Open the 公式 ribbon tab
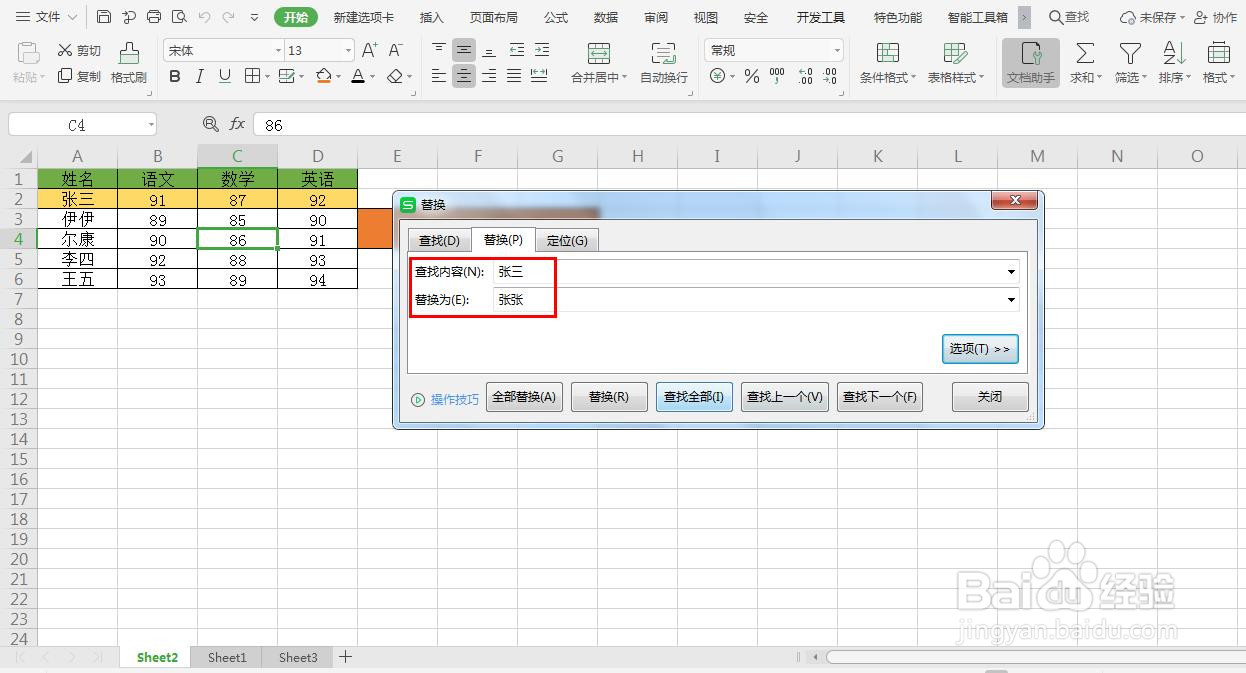 coord(556,18)
